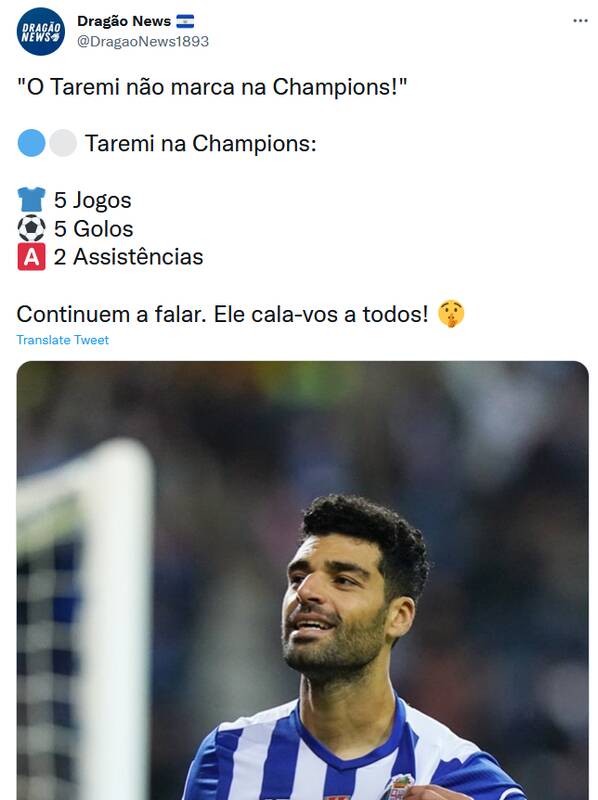Click the '5 Golos' stat line

click(x=93, y=229)
